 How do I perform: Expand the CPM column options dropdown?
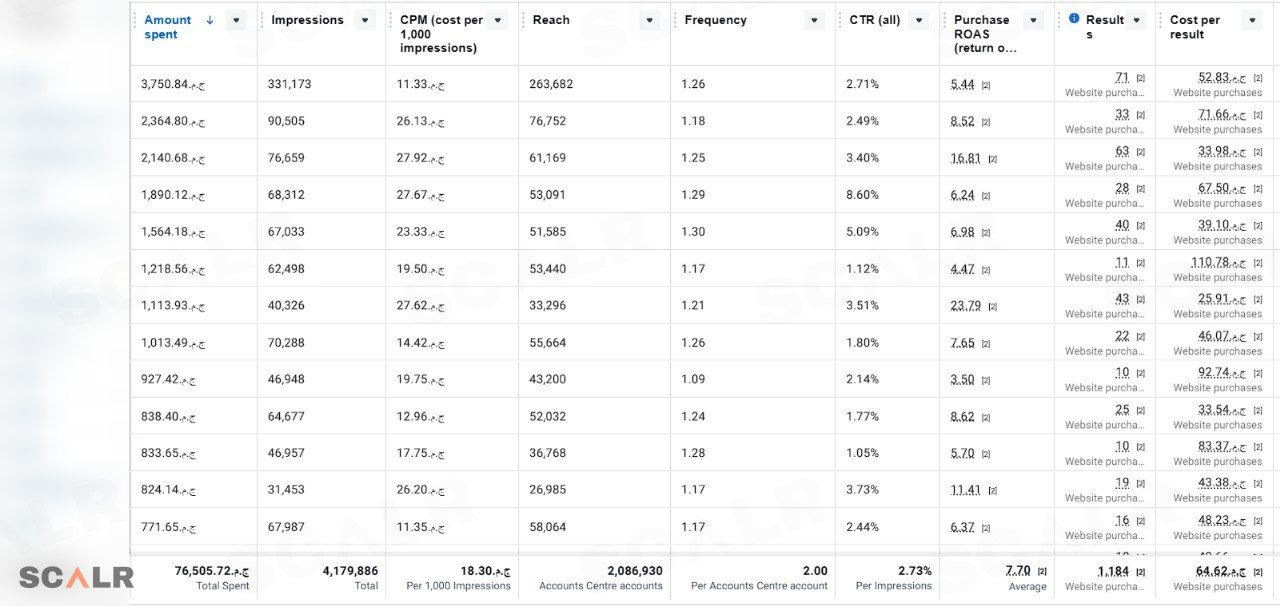pos(498,20)
